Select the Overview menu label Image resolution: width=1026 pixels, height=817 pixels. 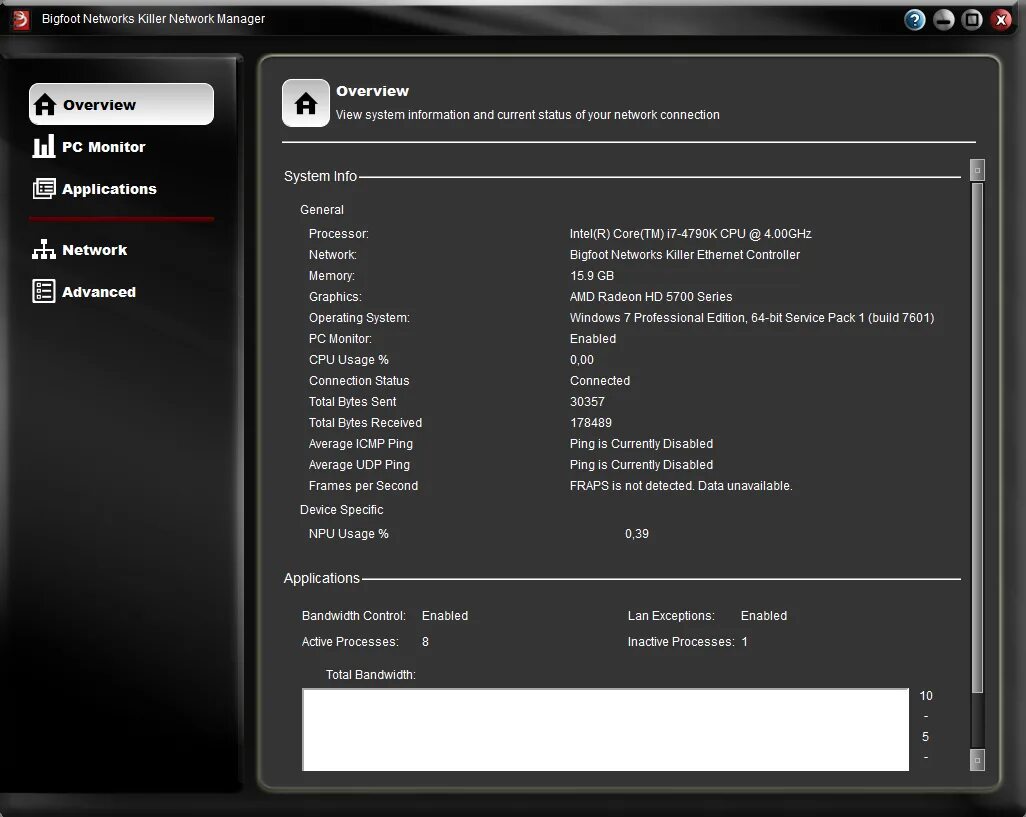[99, 105]
